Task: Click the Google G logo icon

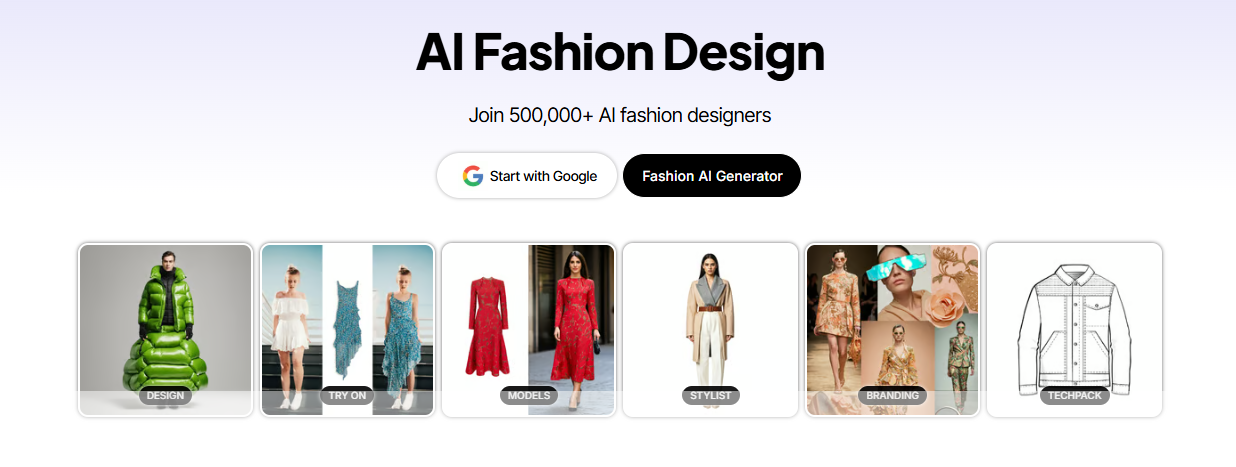Action: coord(473,176)
